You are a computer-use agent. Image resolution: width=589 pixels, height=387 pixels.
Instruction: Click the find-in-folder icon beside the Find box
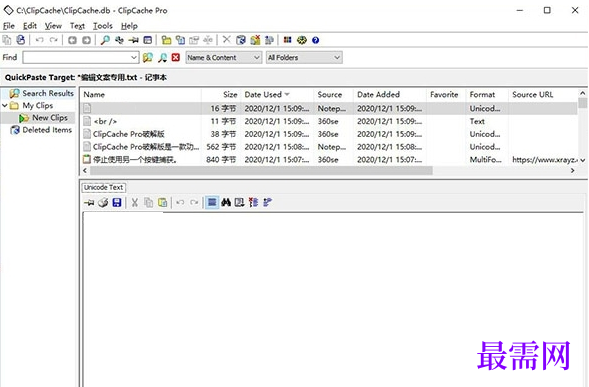[x=148, y=57]
